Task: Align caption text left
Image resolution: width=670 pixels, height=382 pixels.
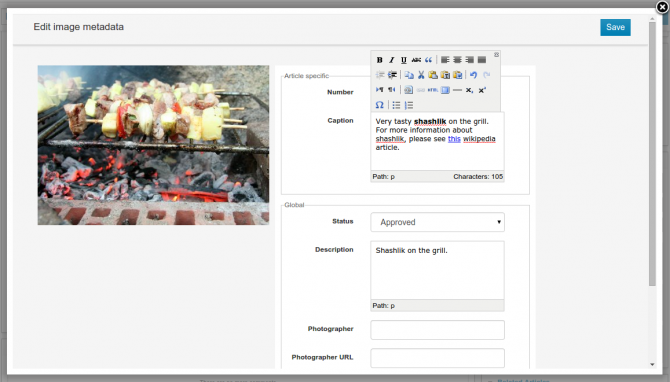Action: click(x=445, y=60)
